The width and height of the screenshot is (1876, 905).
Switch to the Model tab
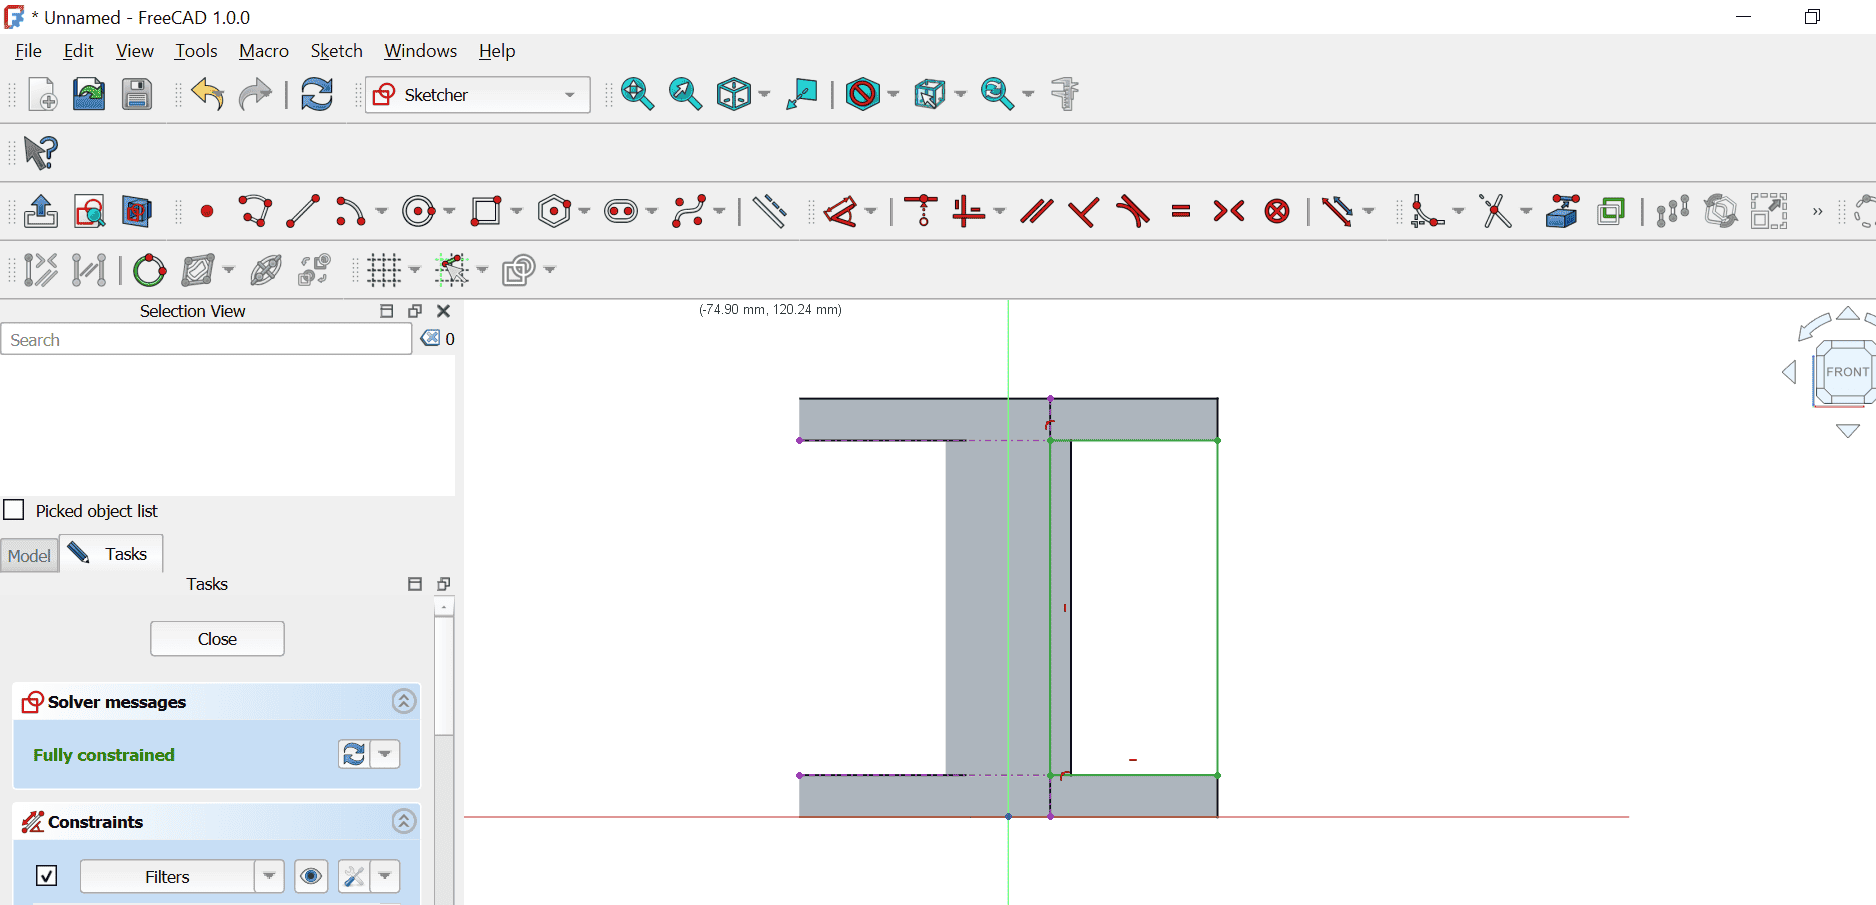click(x=29, y=555)
